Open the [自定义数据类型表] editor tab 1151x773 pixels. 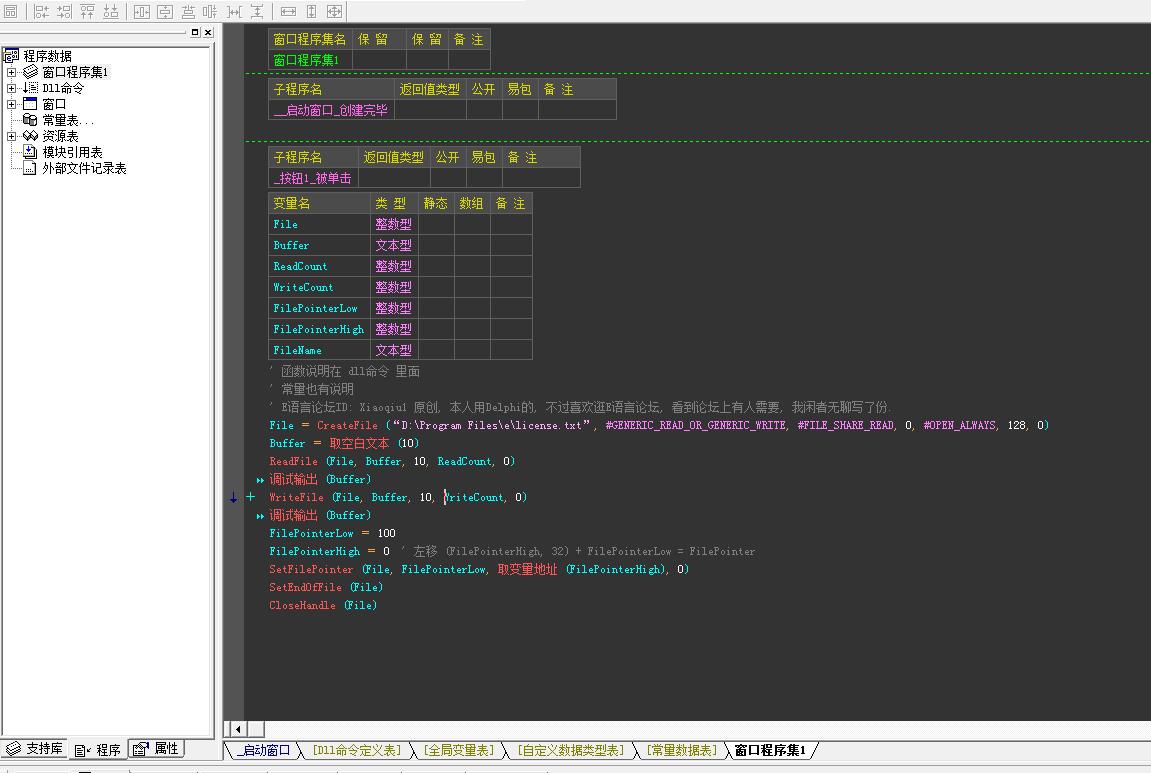[x=570, y=750]
